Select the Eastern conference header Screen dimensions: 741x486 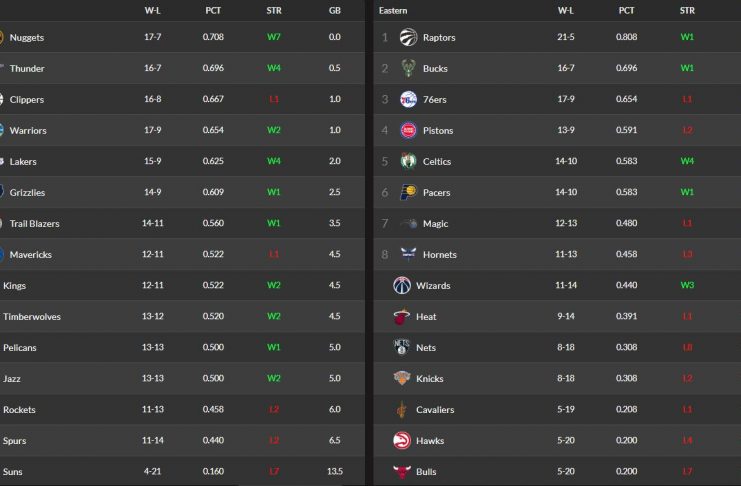tap(393, 10)
